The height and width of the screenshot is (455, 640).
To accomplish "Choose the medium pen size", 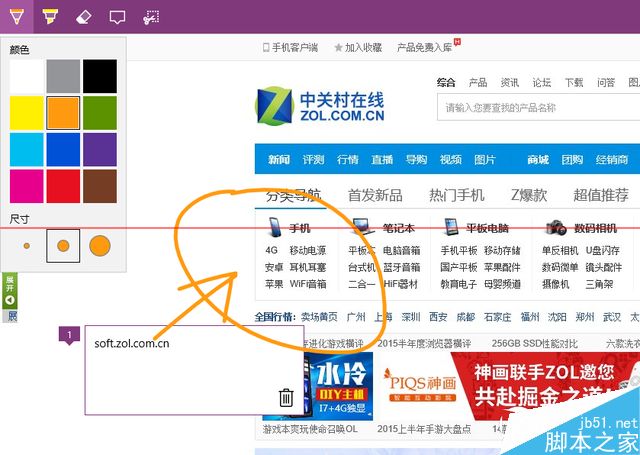I will point(63,245).
